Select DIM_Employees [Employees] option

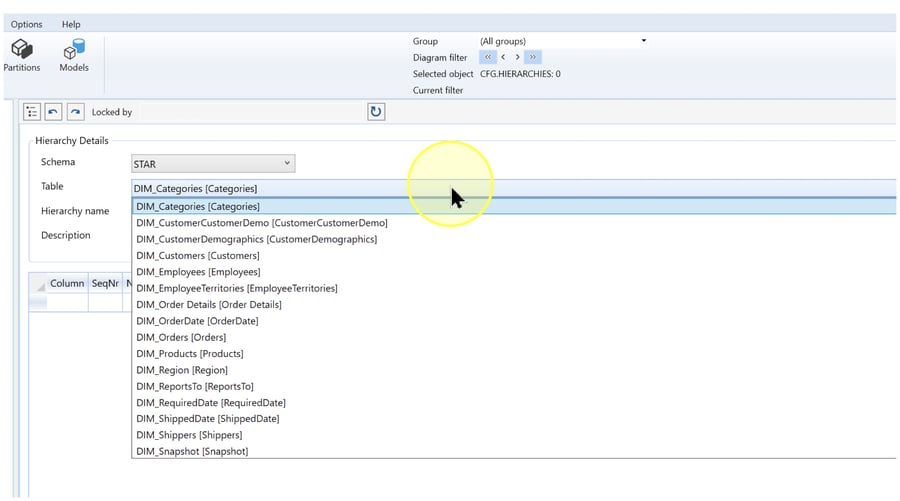pos(514,271)
